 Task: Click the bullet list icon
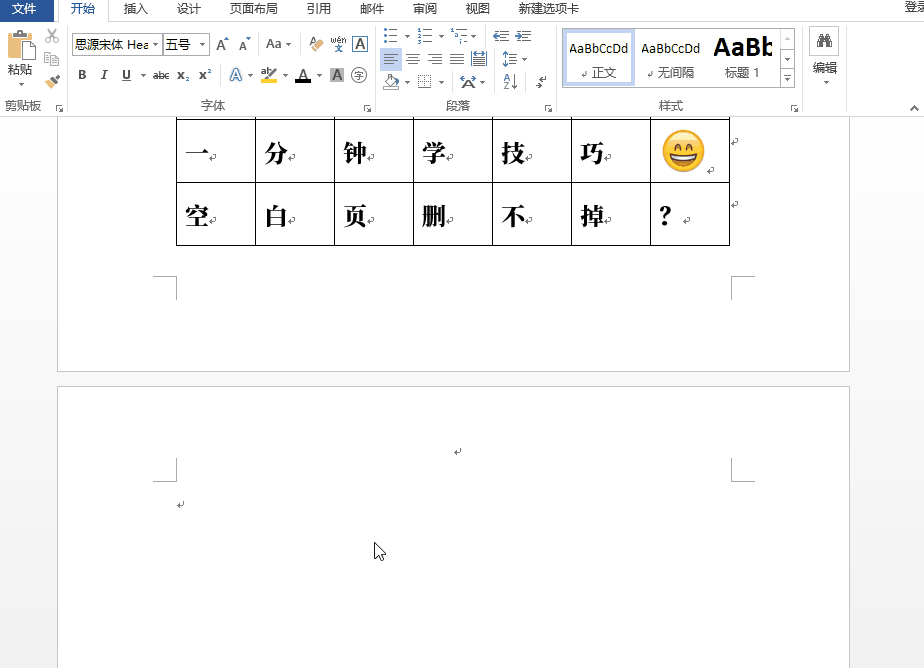[x=391, y=36]
